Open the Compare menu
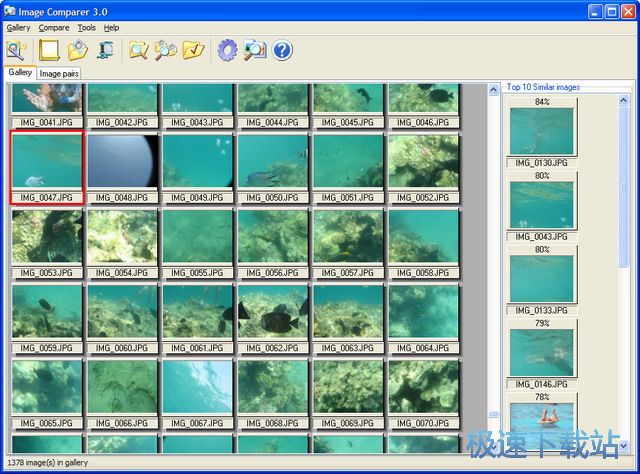Image resolution: width=640 pixels, height=474 pixels. [x=54, y=28]
